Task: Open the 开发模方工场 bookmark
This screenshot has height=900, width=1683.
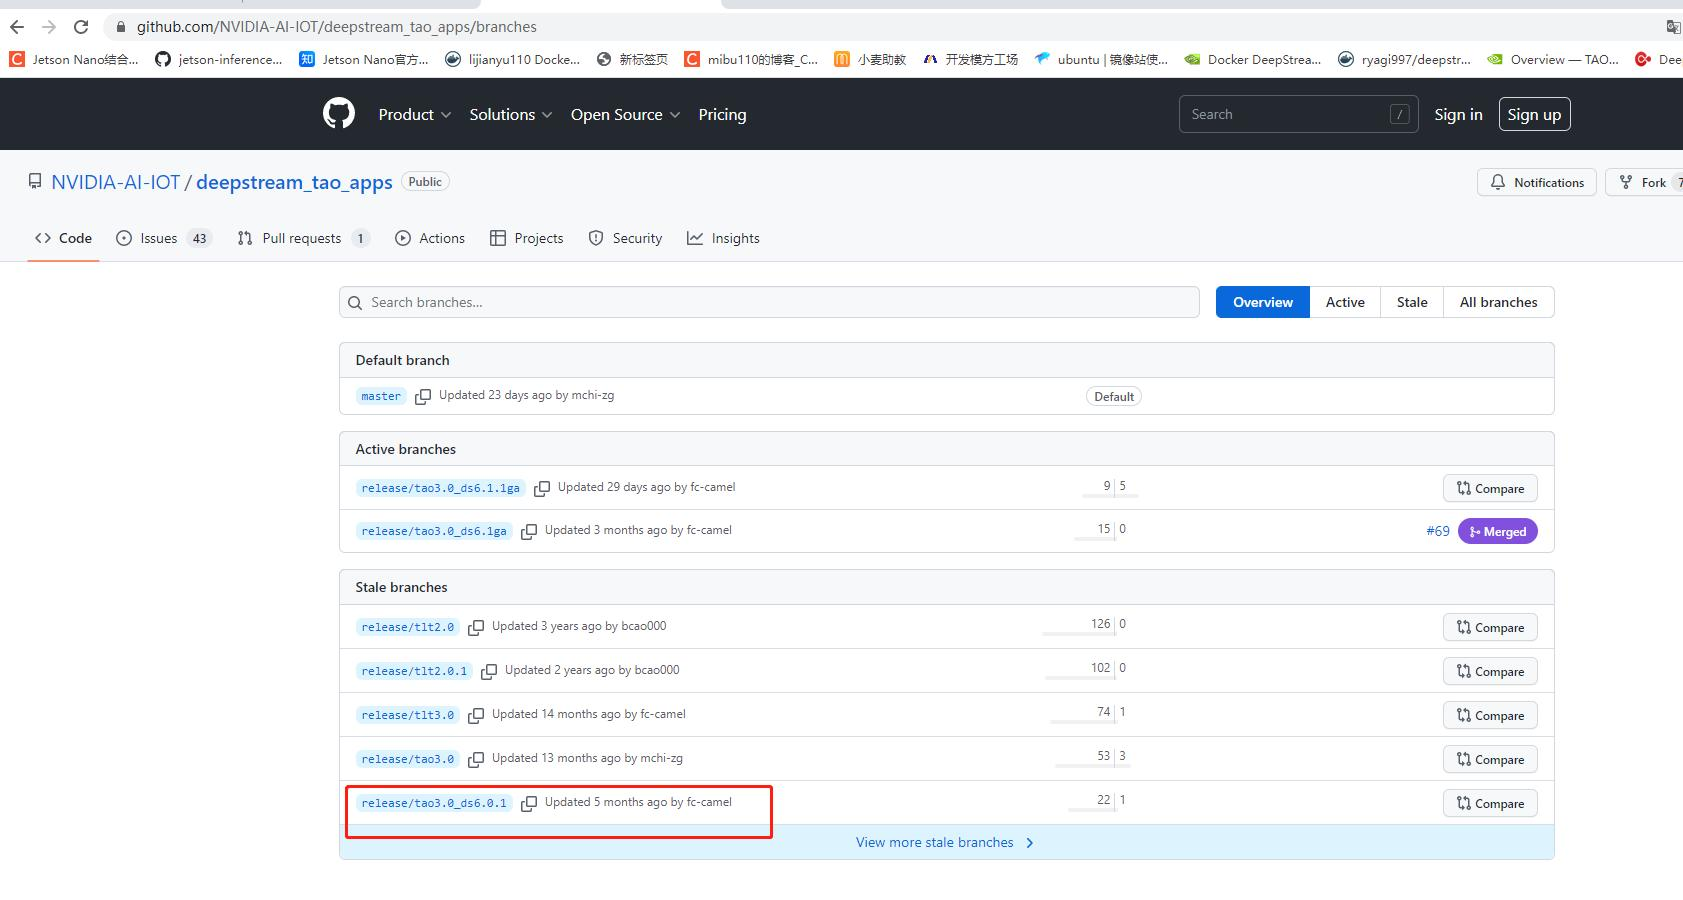Action: (x=970, y=60)
